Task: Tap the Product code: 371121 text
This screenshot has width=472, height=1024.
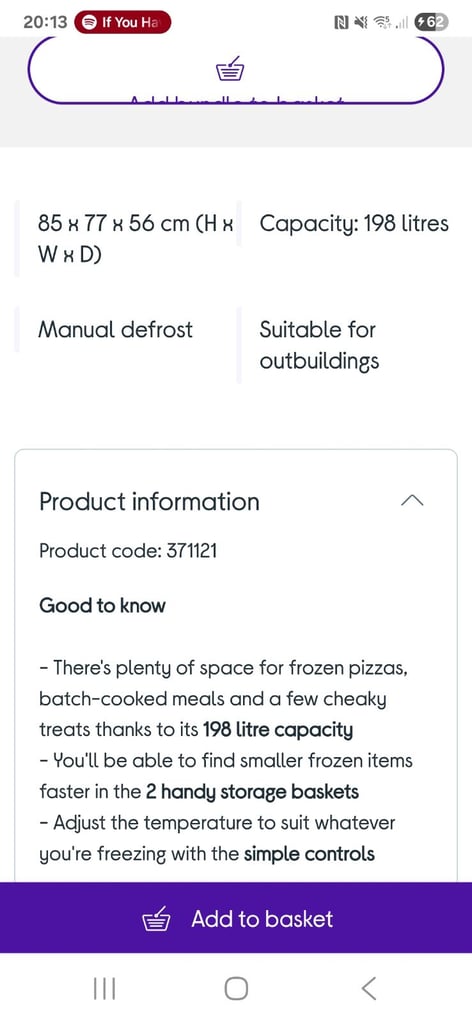Action: [128, 551]
